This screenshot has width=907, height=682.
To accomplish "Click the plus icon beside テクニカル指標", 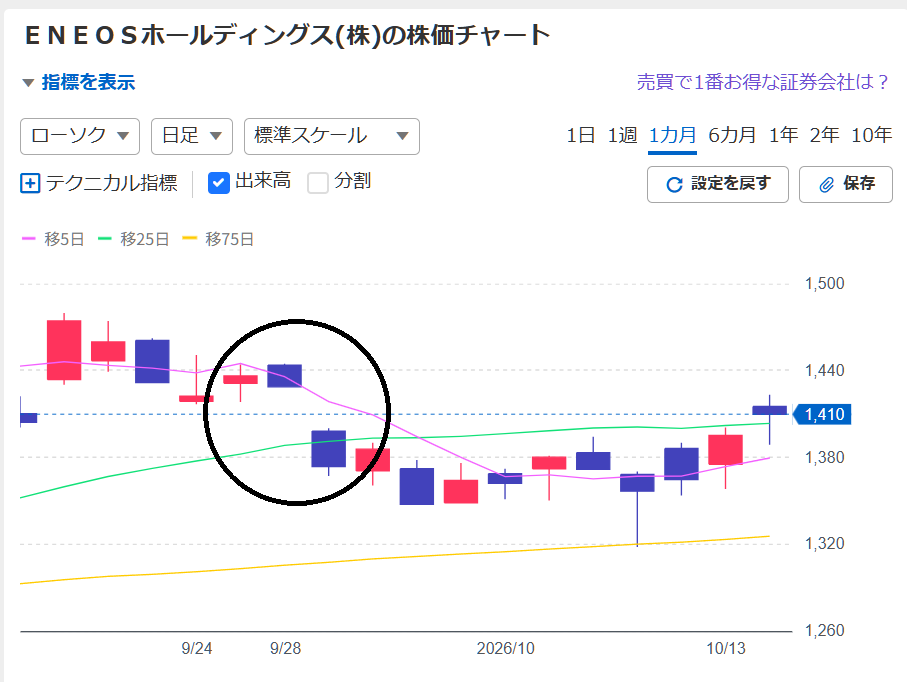I will pos(30,183).
